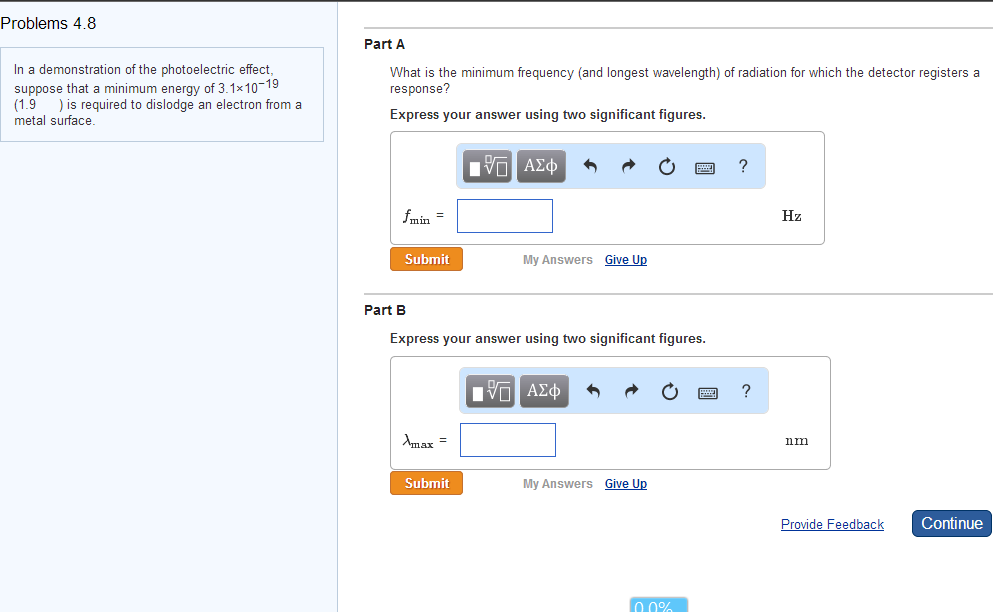Screen dimensions: 993x612
Task: Undo last edit in Part A toolbar
Action: coord(590,166)
